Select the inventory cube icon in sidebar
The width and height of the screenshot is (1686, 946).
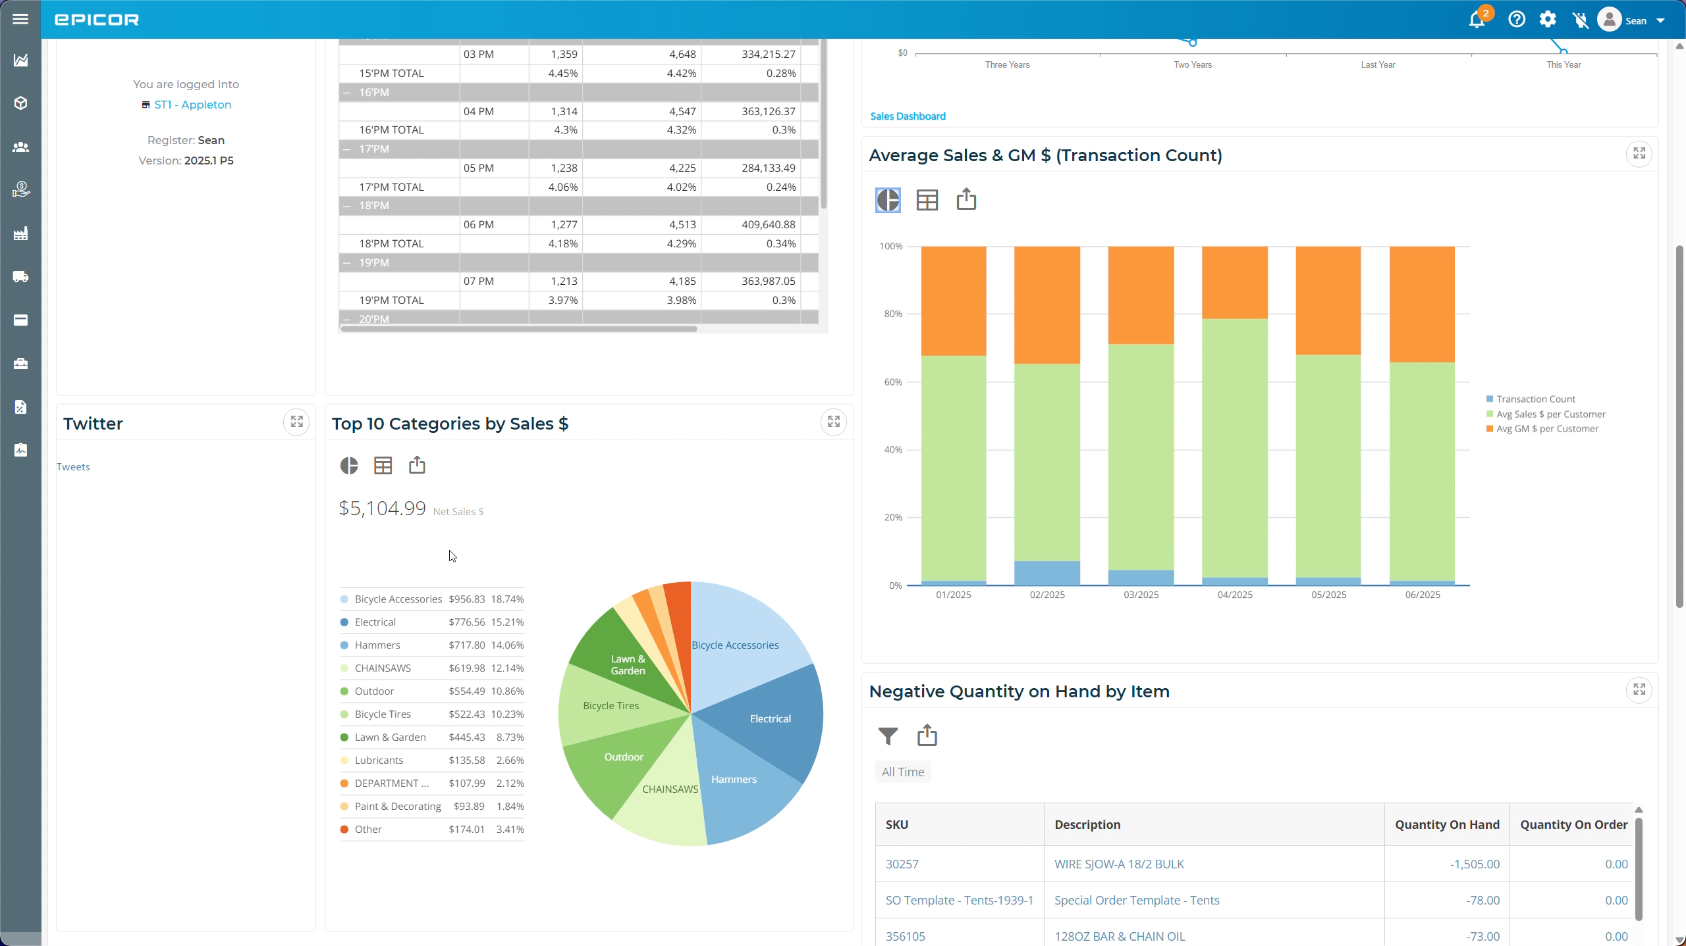tap(20, 103)
